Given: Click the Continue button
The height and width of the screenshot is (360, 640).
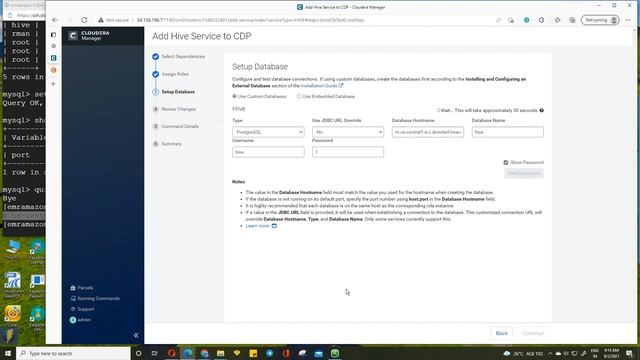Looking at the screenshot, I should pyautogui.click(x=533, y=333).
